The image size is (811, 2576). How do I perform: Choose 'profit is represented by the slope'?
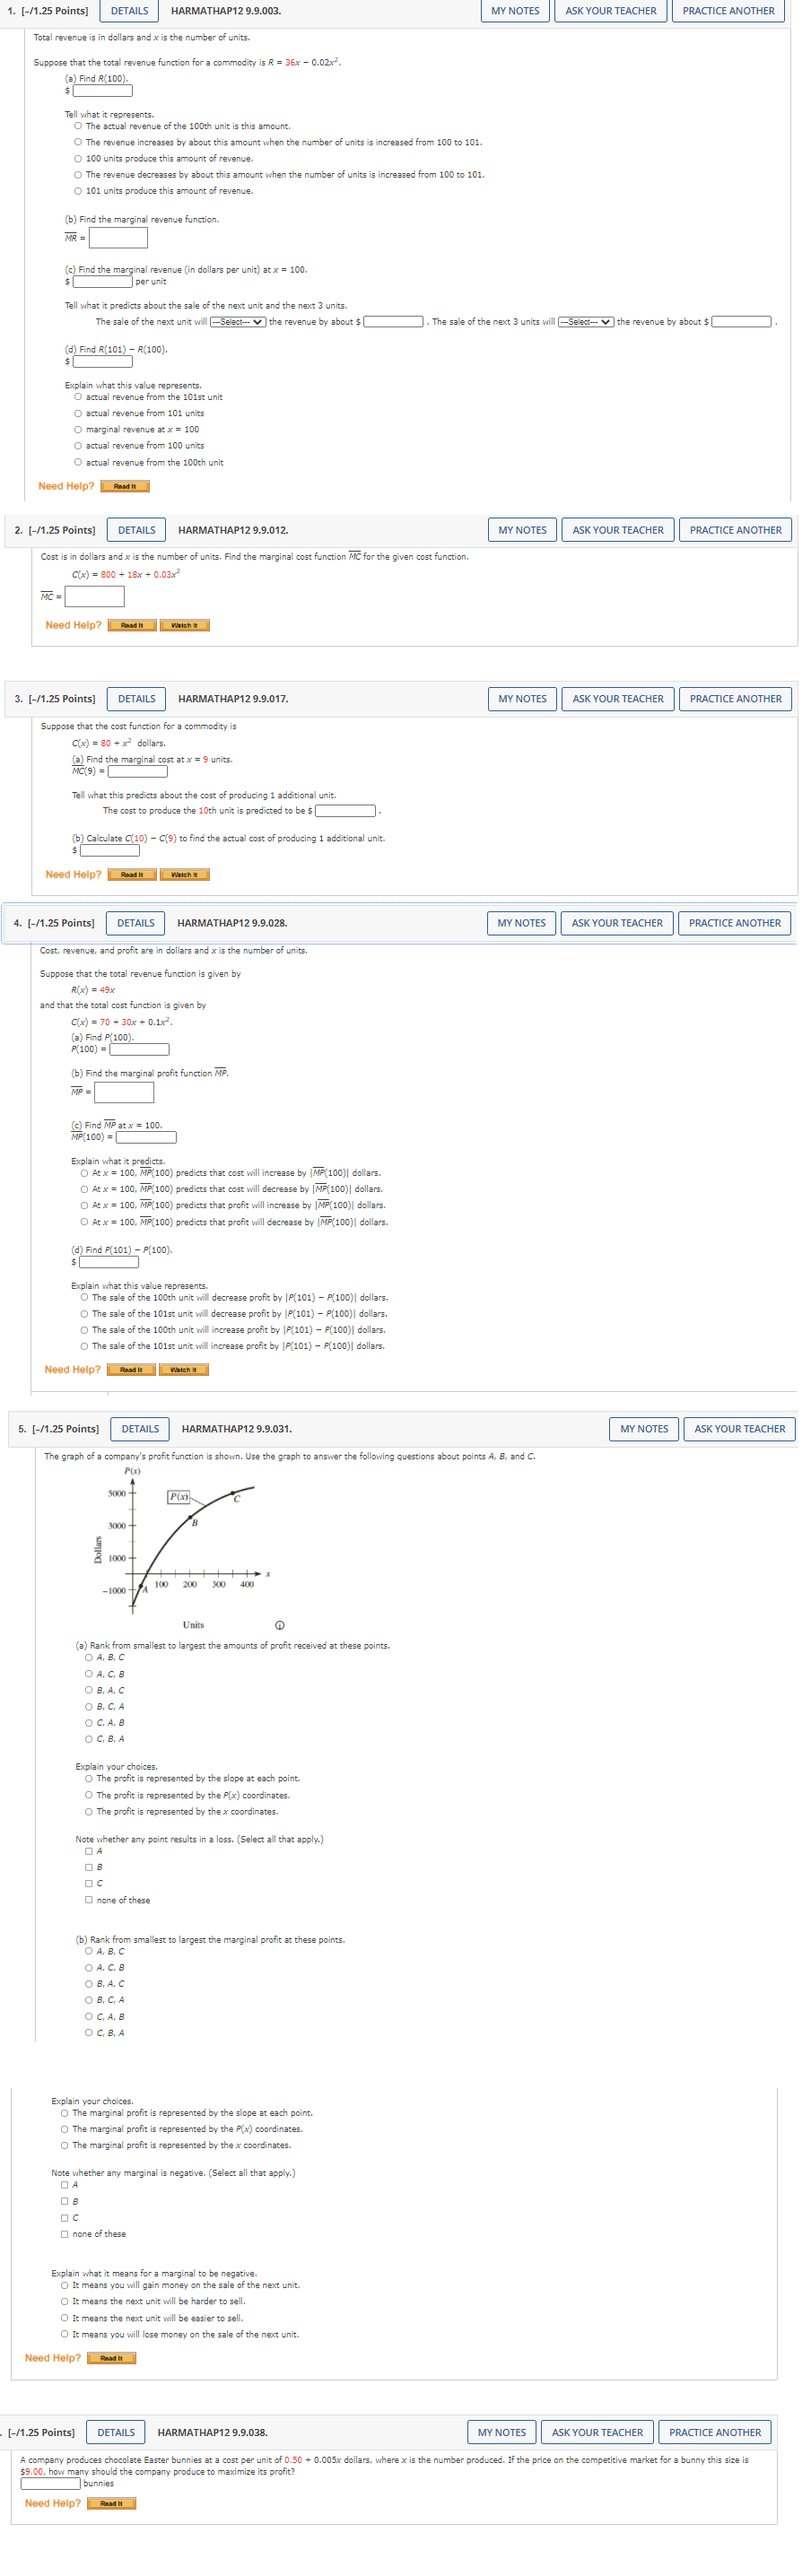(89, 1779)
